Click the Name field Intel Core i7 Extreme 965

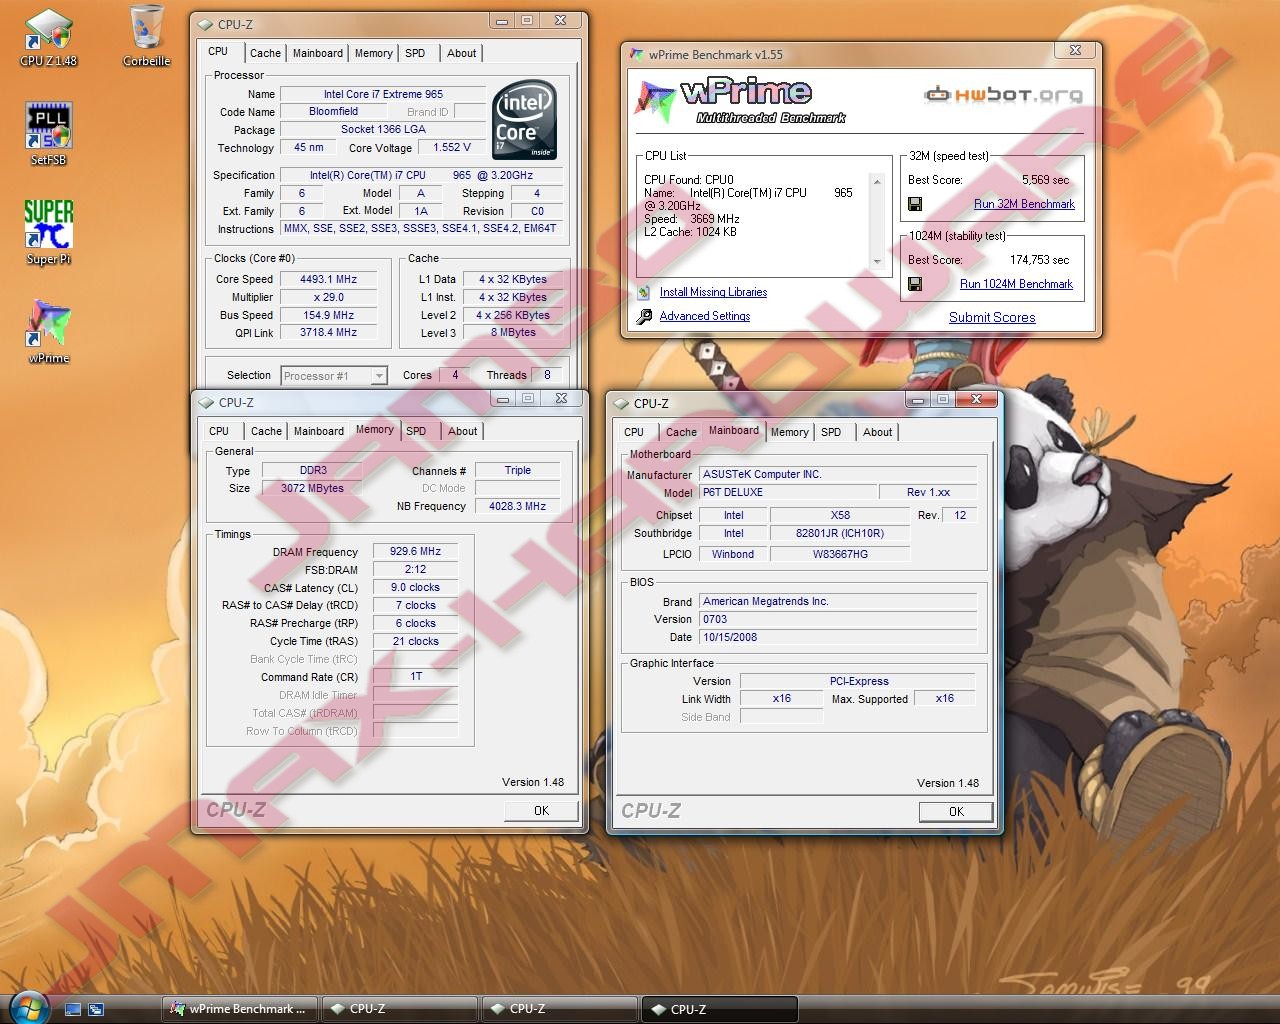click(x=383, y=94)
